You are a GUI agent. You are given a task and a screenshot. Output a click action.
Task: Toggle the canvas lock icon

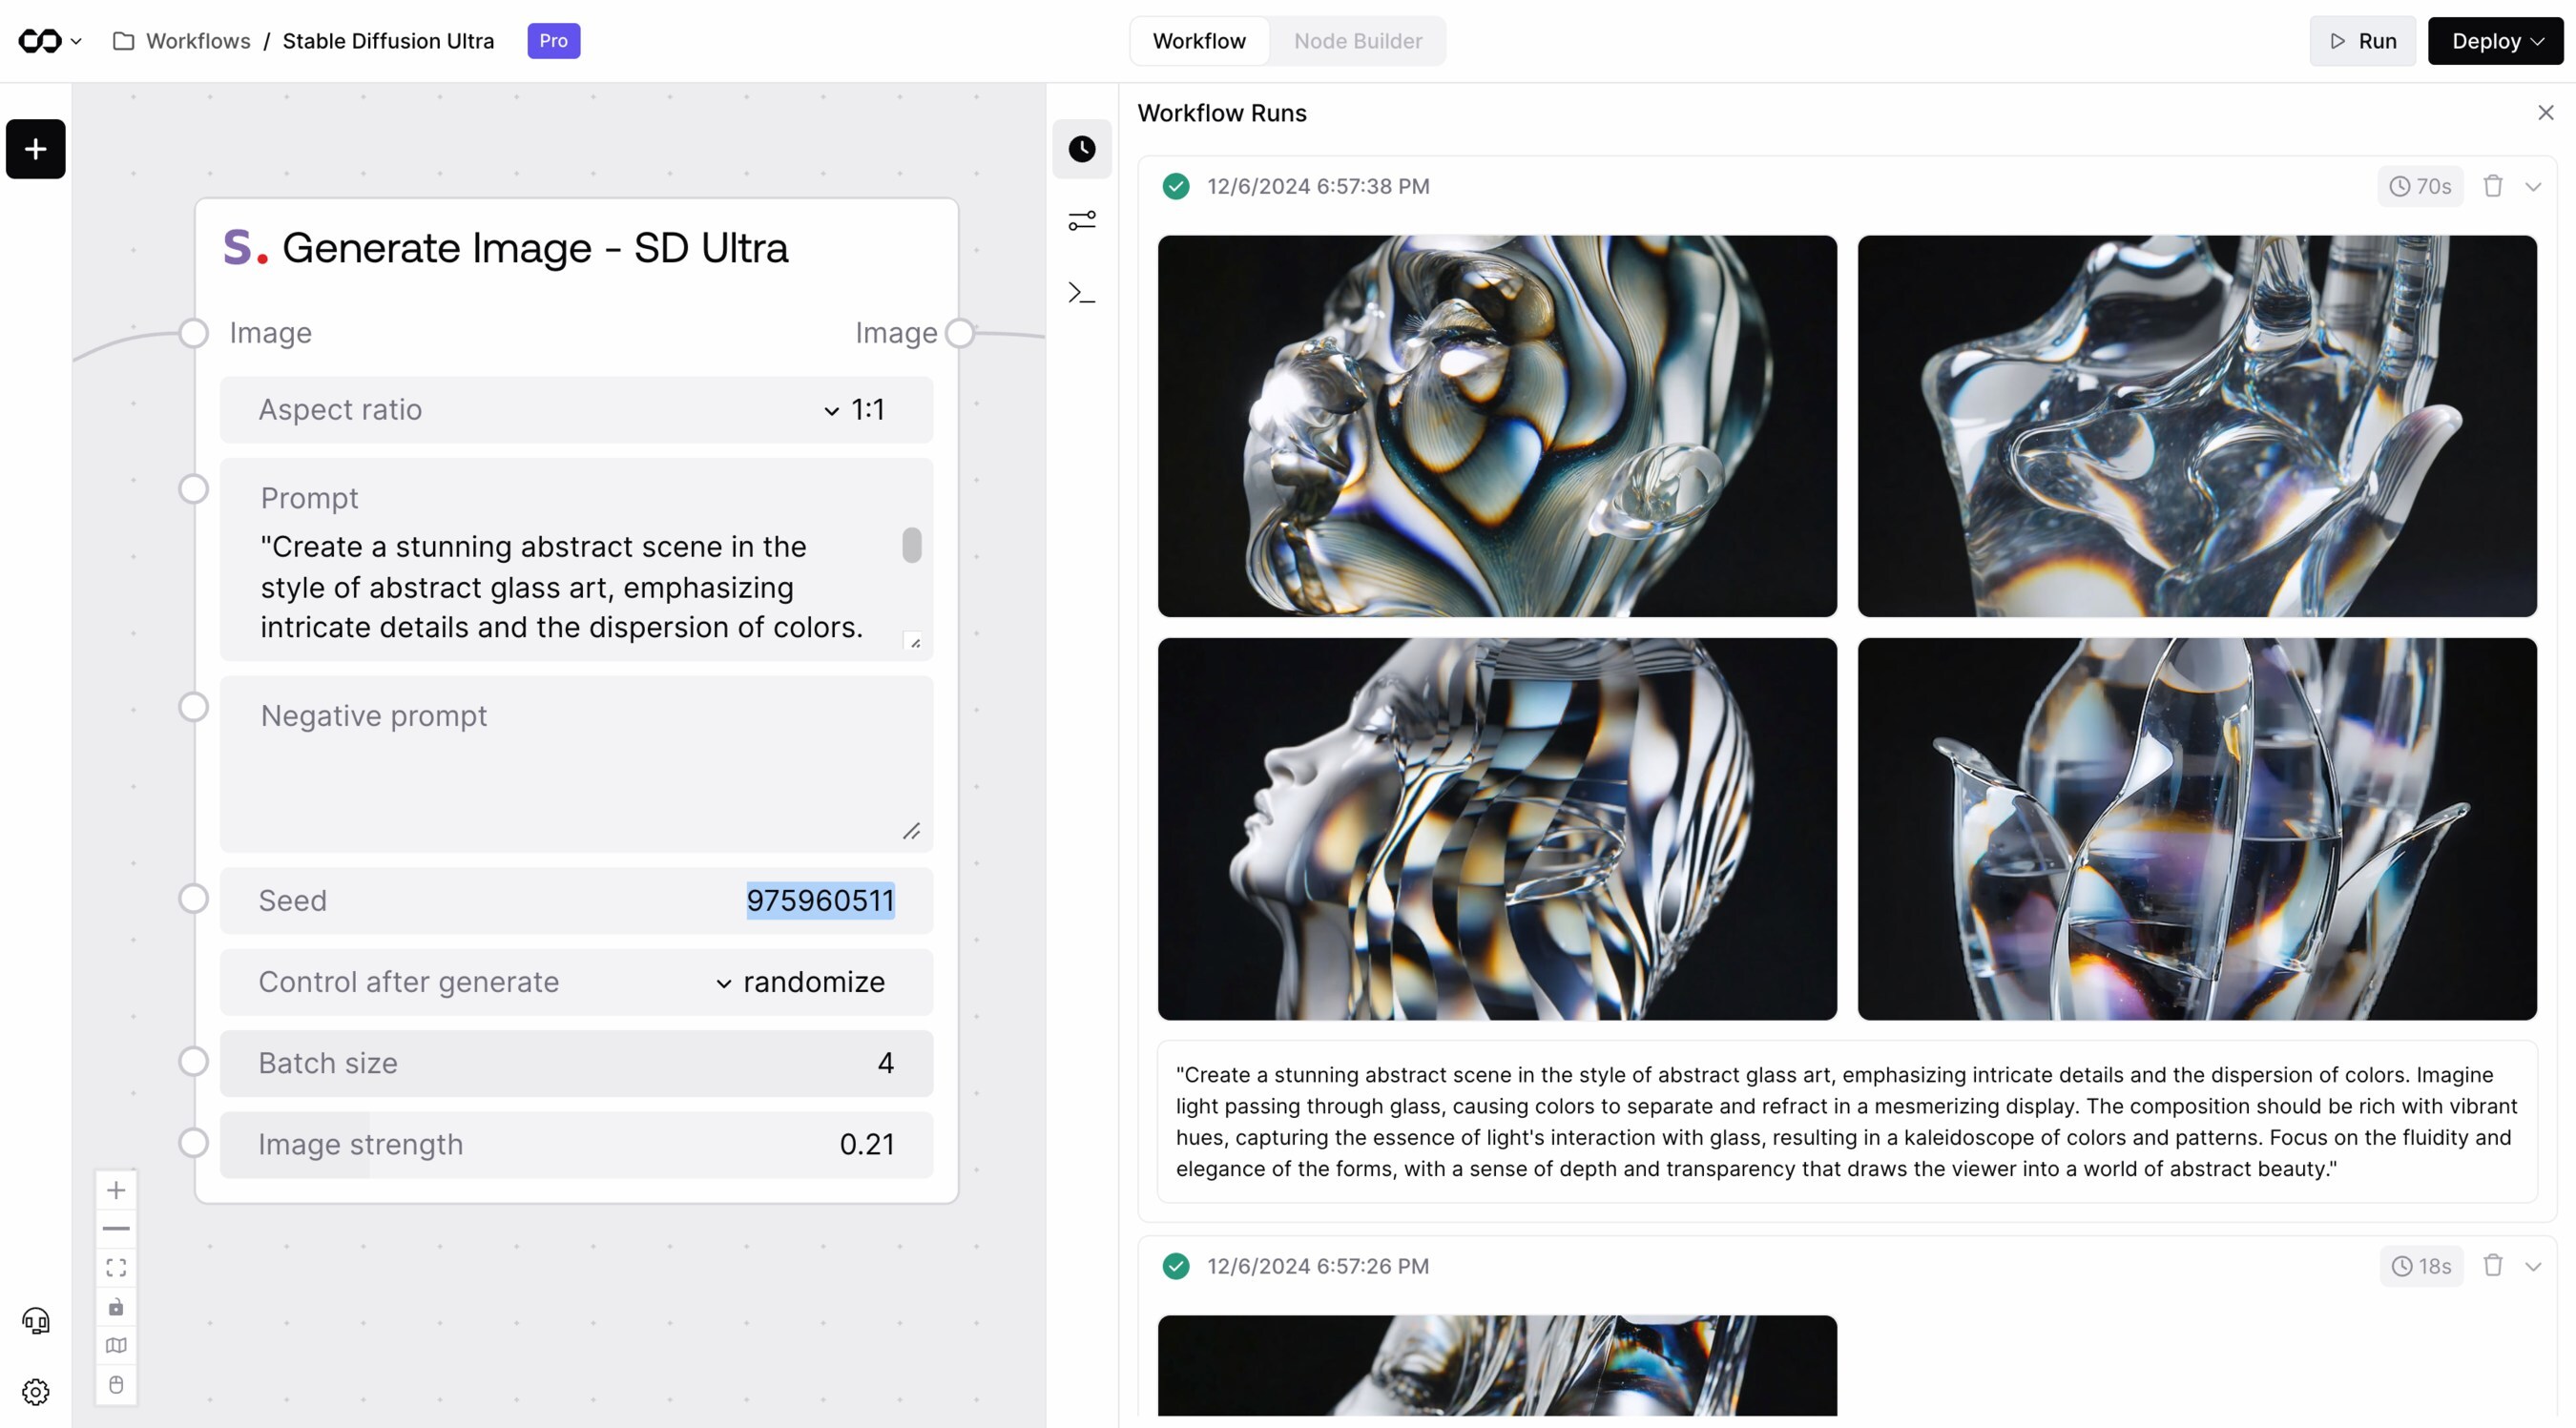pyautogui.click(x=116, y=1307)
